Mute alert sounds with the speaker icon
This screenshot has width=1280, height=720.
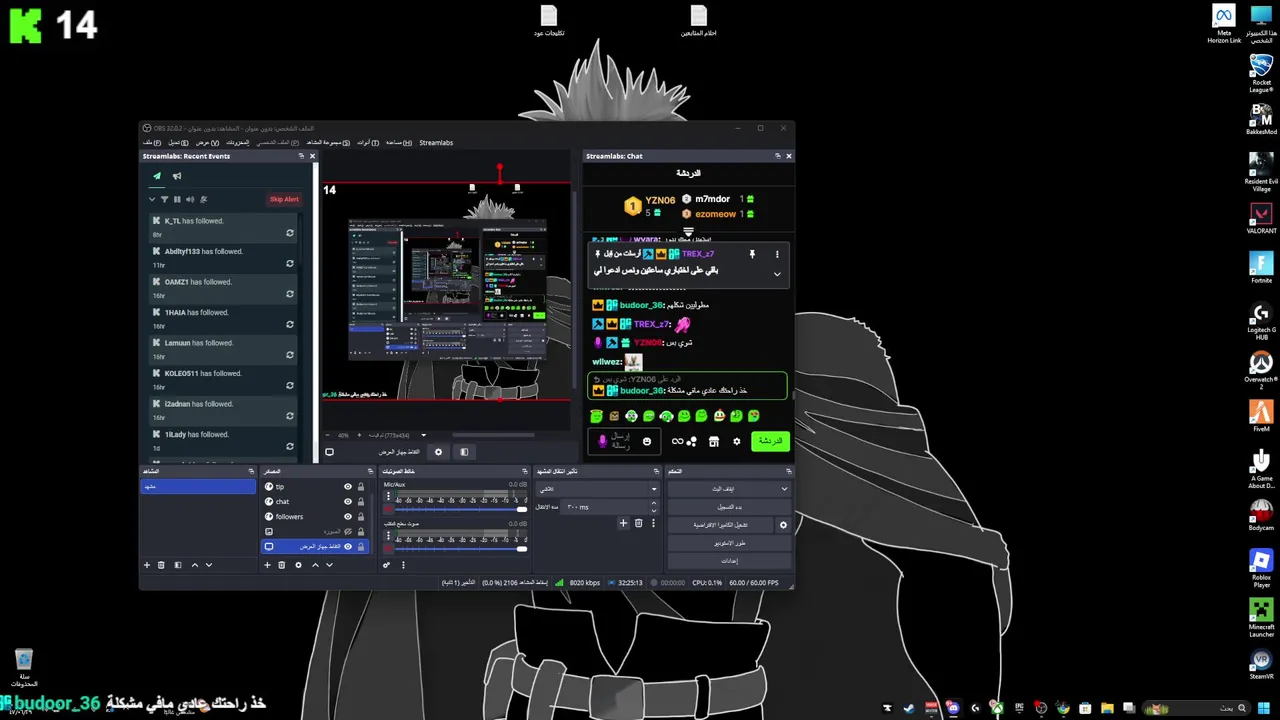[190, 199]
